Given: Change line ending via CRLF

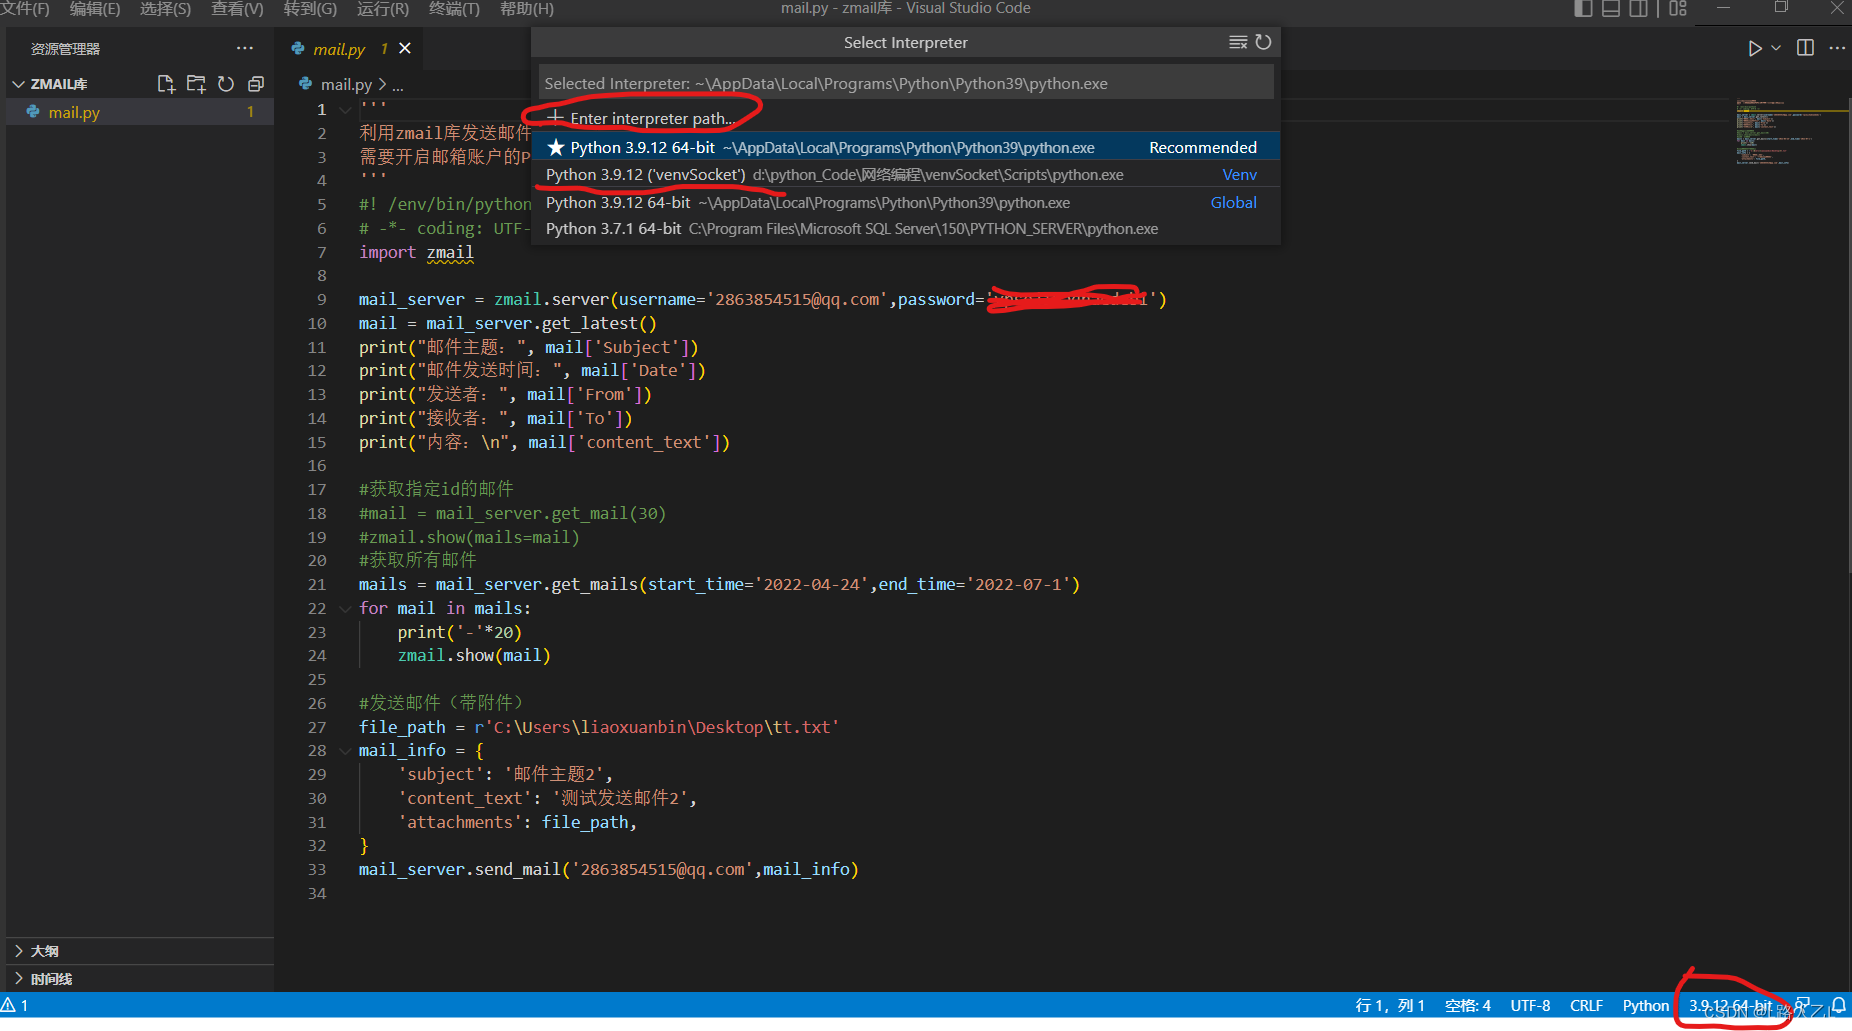Looking at the screenshot, I should click(x=1586, y=1005).
